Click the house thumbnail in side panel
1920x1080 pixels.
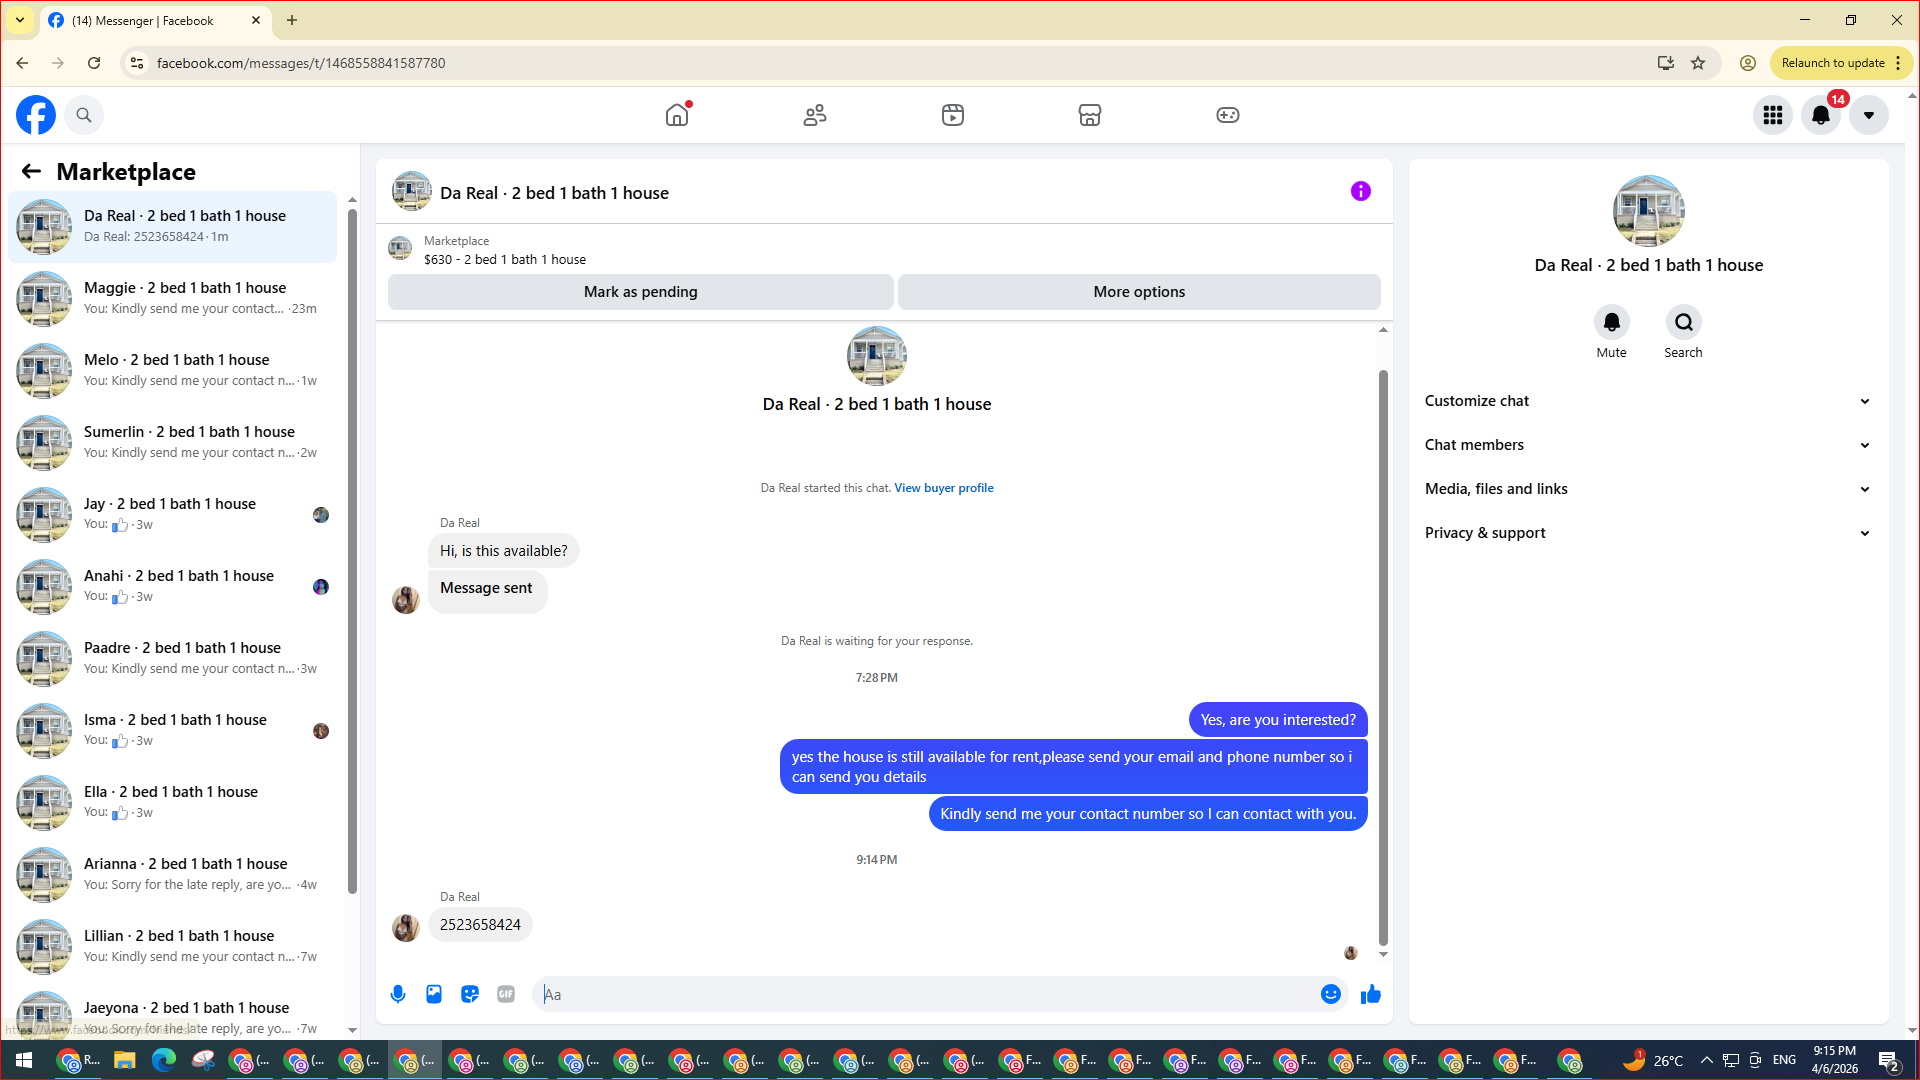(1649, 211)
